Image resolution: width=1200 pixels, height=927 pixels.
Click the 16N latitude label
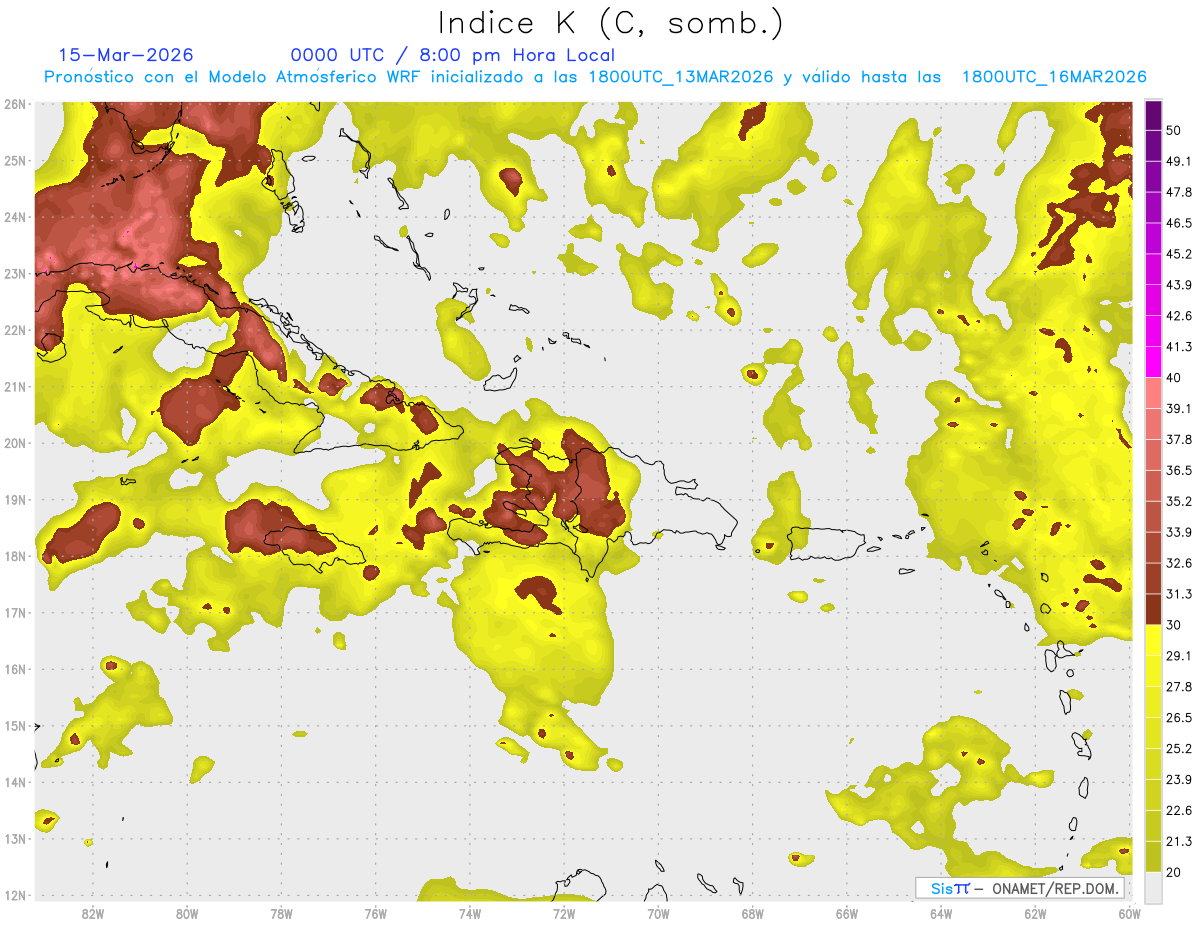pos(16,669)
